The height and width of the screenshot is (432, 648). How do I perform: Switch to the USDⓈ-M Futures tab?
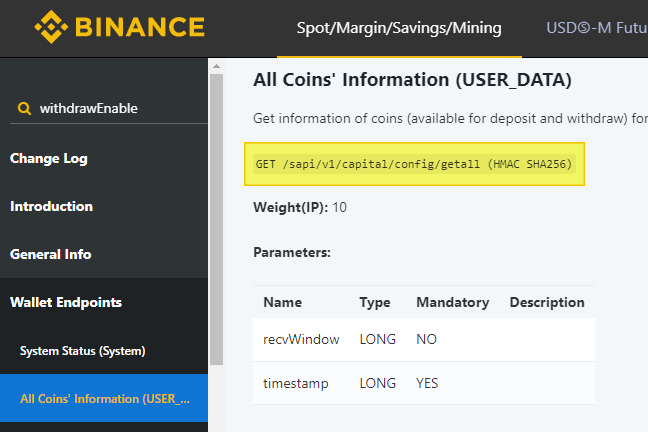pyautogui.click(x=597, y=28)
